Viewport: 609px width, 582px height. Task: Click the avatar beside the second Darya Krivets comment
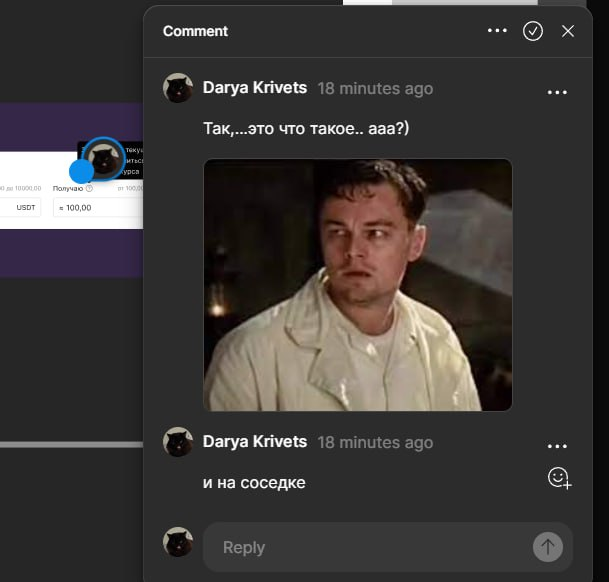[178, 442]
